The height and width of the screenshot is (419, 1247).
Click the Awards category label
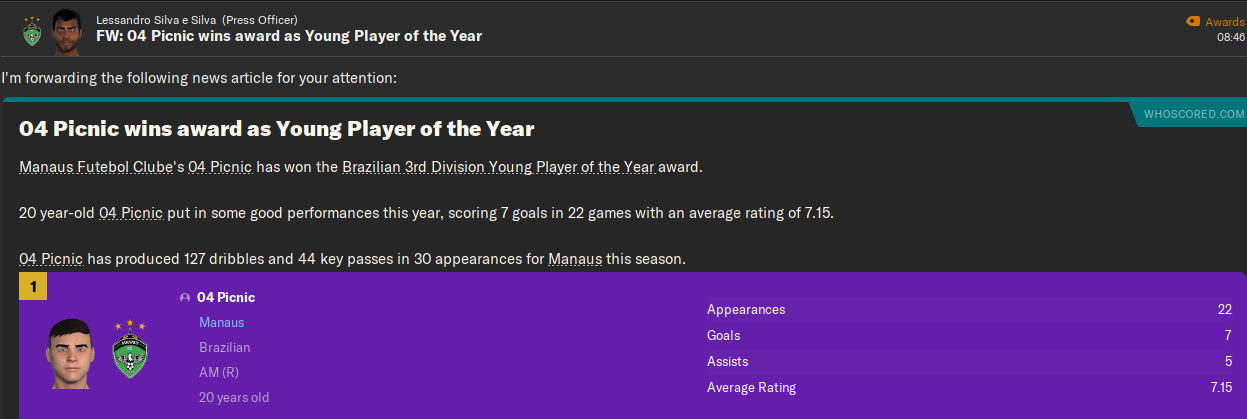[1224, 21]
